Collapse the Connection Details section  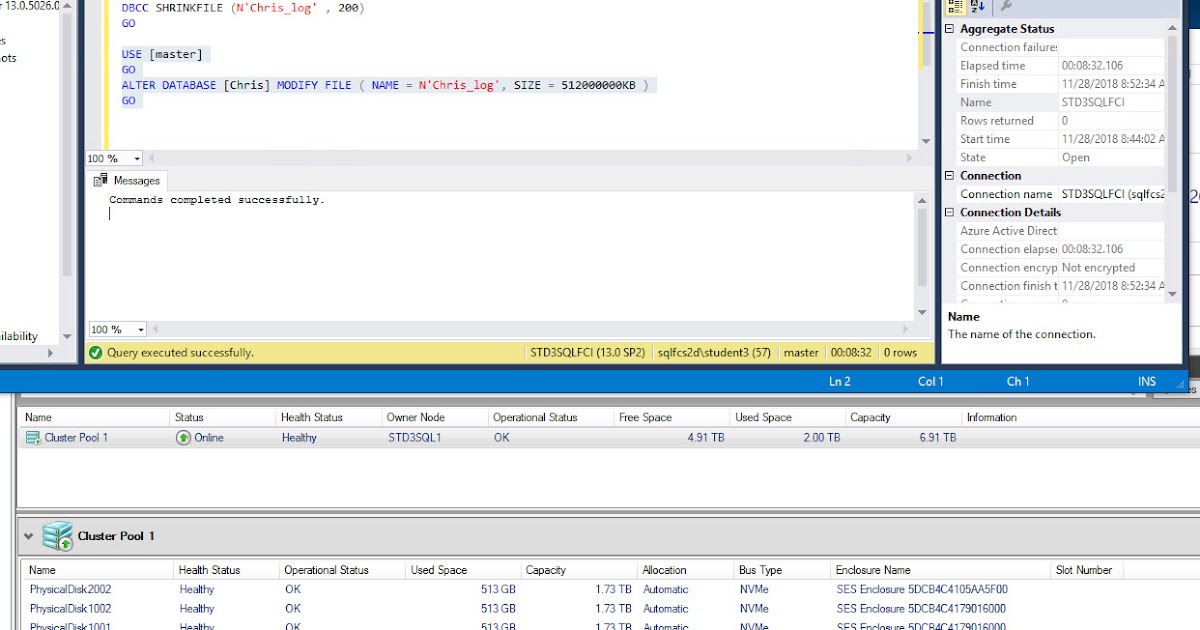[x=948, y=212]
